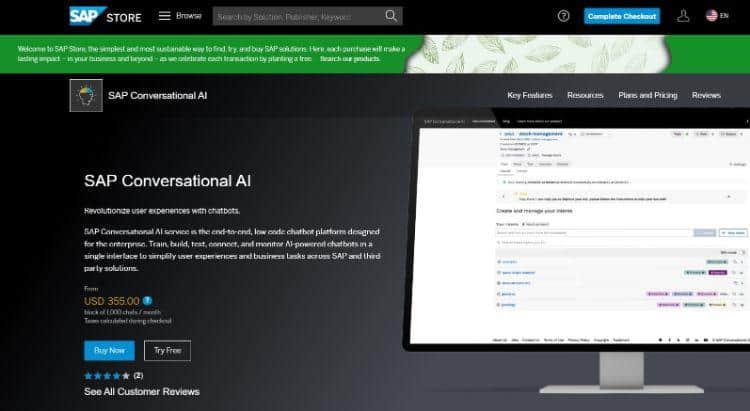The image size is (750, 411).
Task: Open the help question mark icon
Action: [563, 16]
